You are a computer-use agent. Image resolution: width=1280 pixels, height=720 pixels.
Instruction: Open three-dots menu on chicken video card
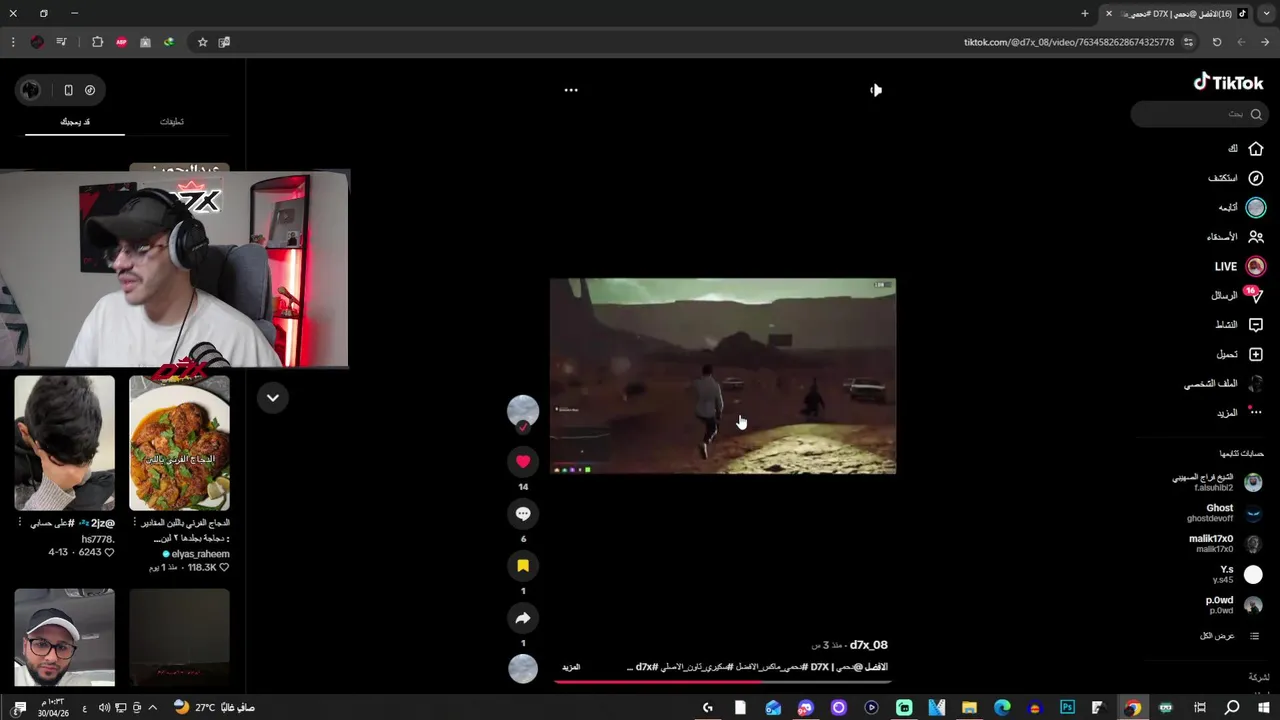(x=134, y=523)
